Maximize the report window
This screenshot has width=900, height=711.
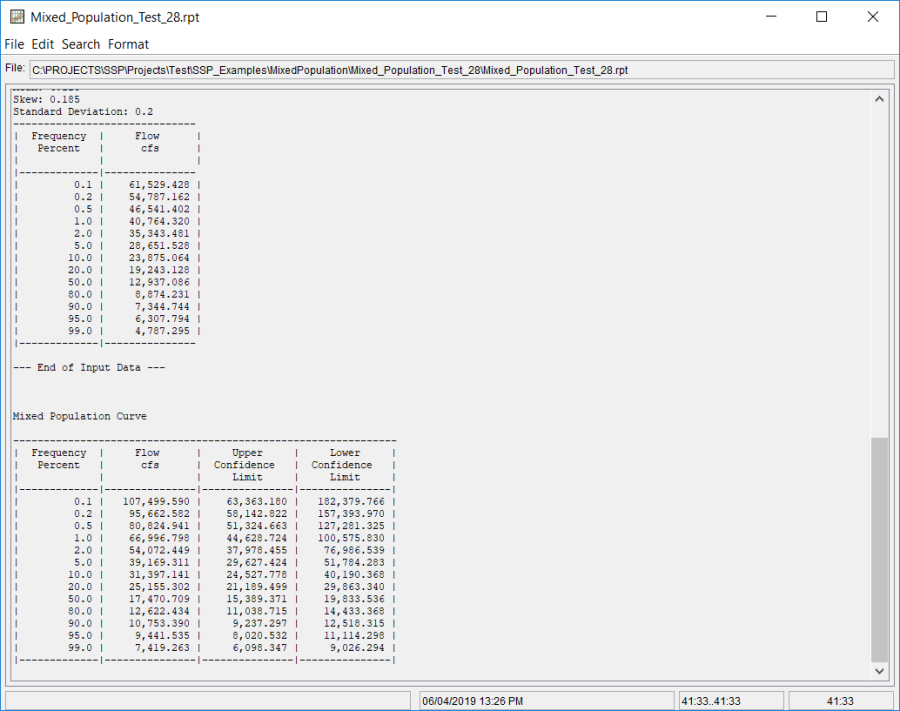coord(821,17)
